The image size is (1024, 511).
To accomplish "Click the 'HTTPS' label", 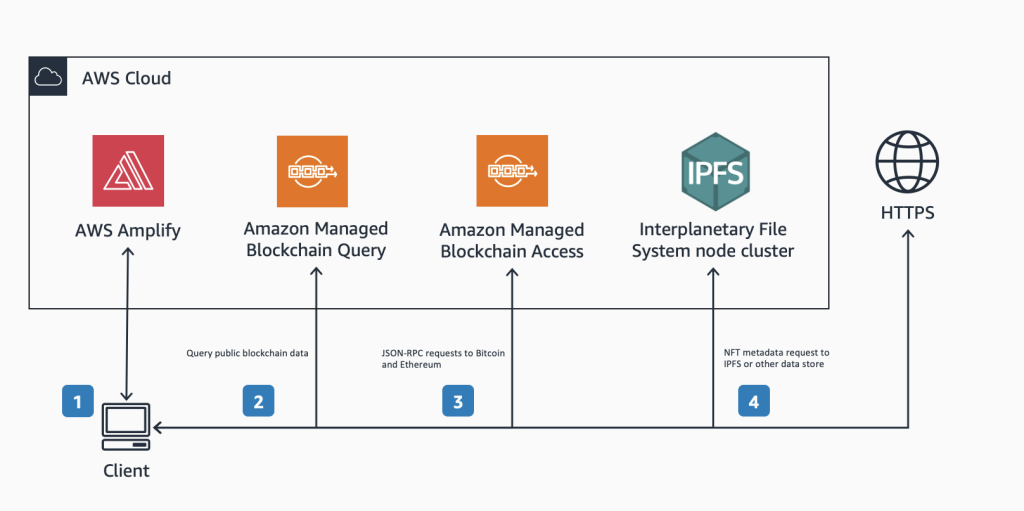I will pyautogui.click(x=907, y=213).
